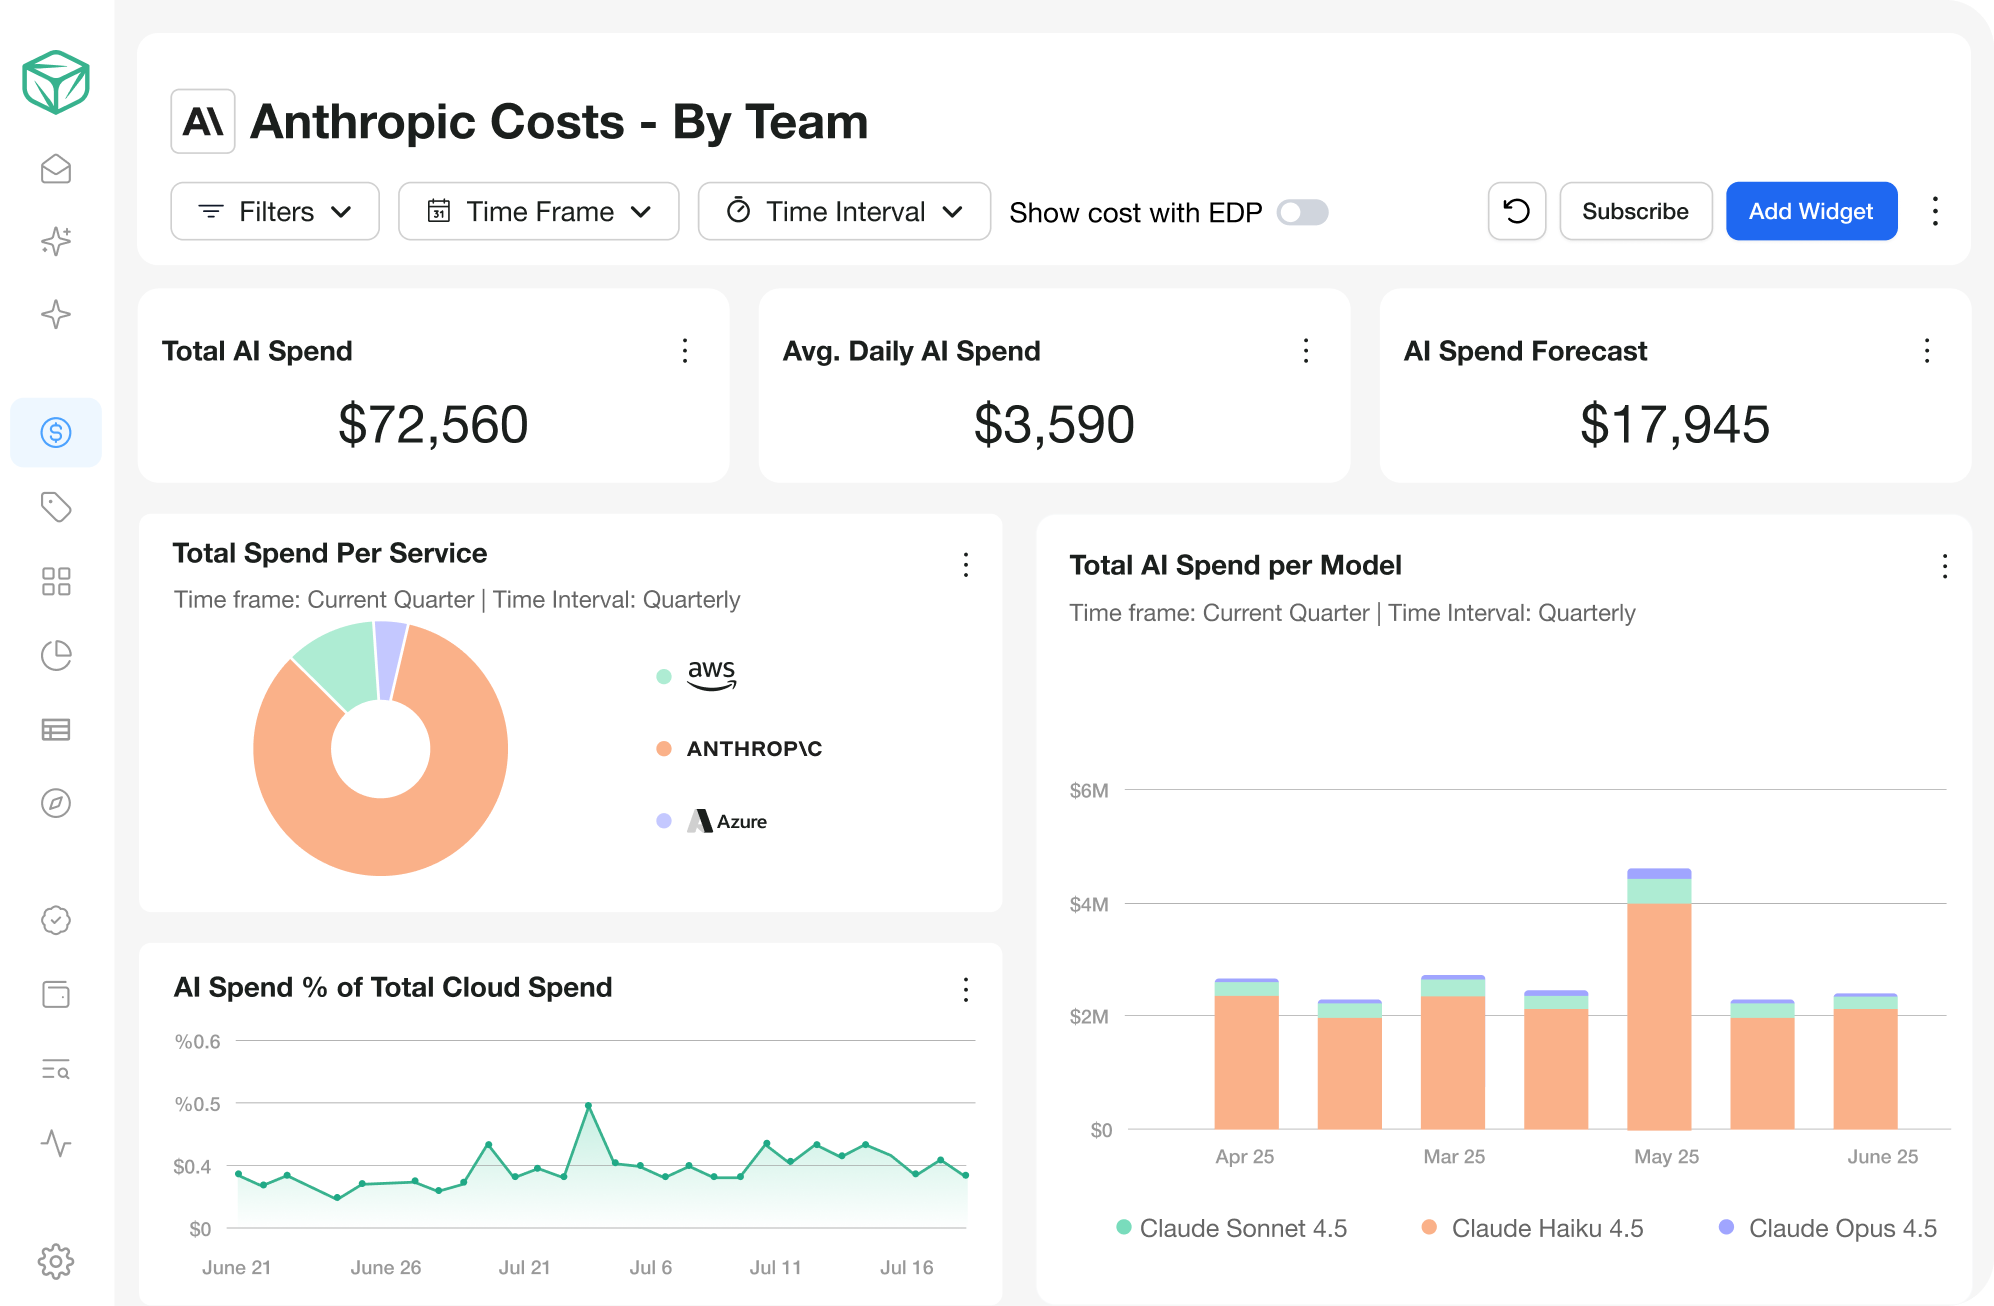Screen dimensions: 1994x1306
Task: Click the tallest bar in model chart
Action: click(x=1659, y=1000)
